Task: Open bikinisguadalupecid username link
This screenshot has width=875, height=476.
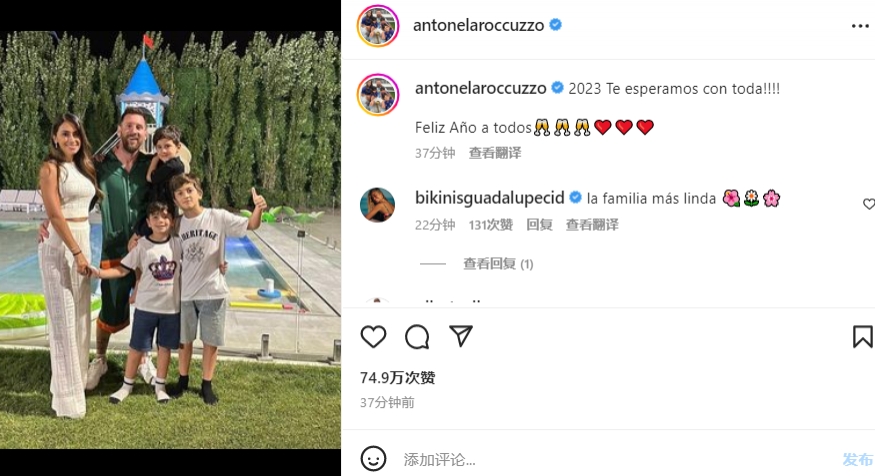Action: click(489, 198)
